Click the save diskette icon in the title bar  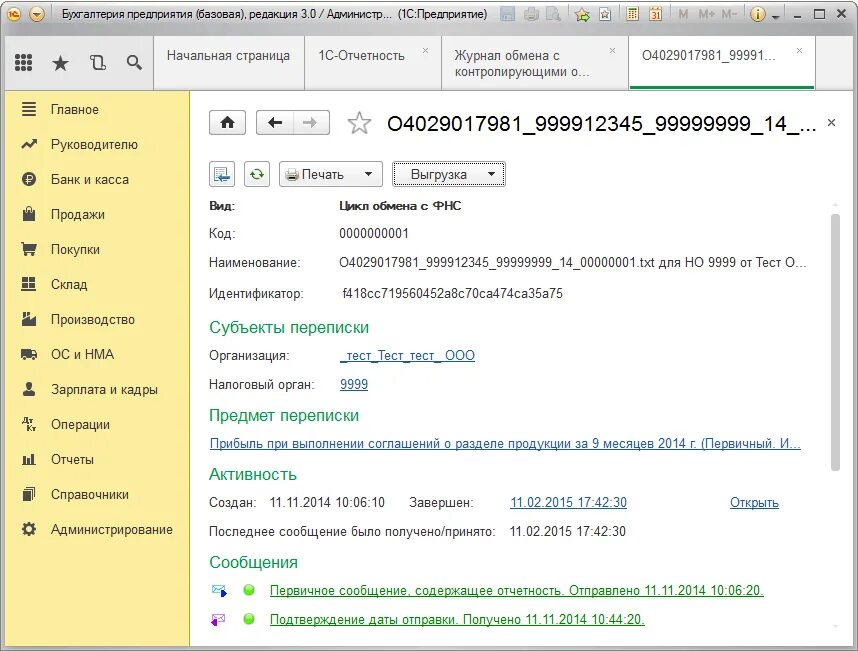[508, 14]
